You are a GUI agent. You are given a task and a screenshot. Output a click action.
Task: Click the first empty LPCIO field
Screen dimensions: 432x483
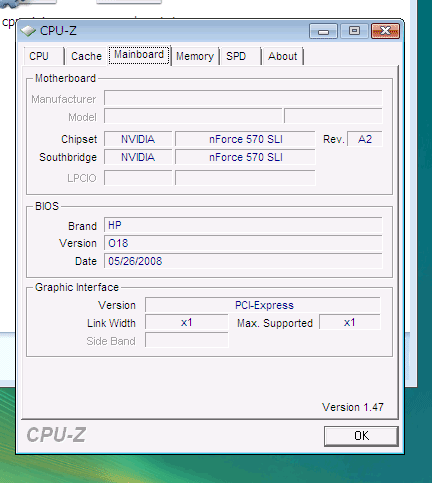[138, 178]
